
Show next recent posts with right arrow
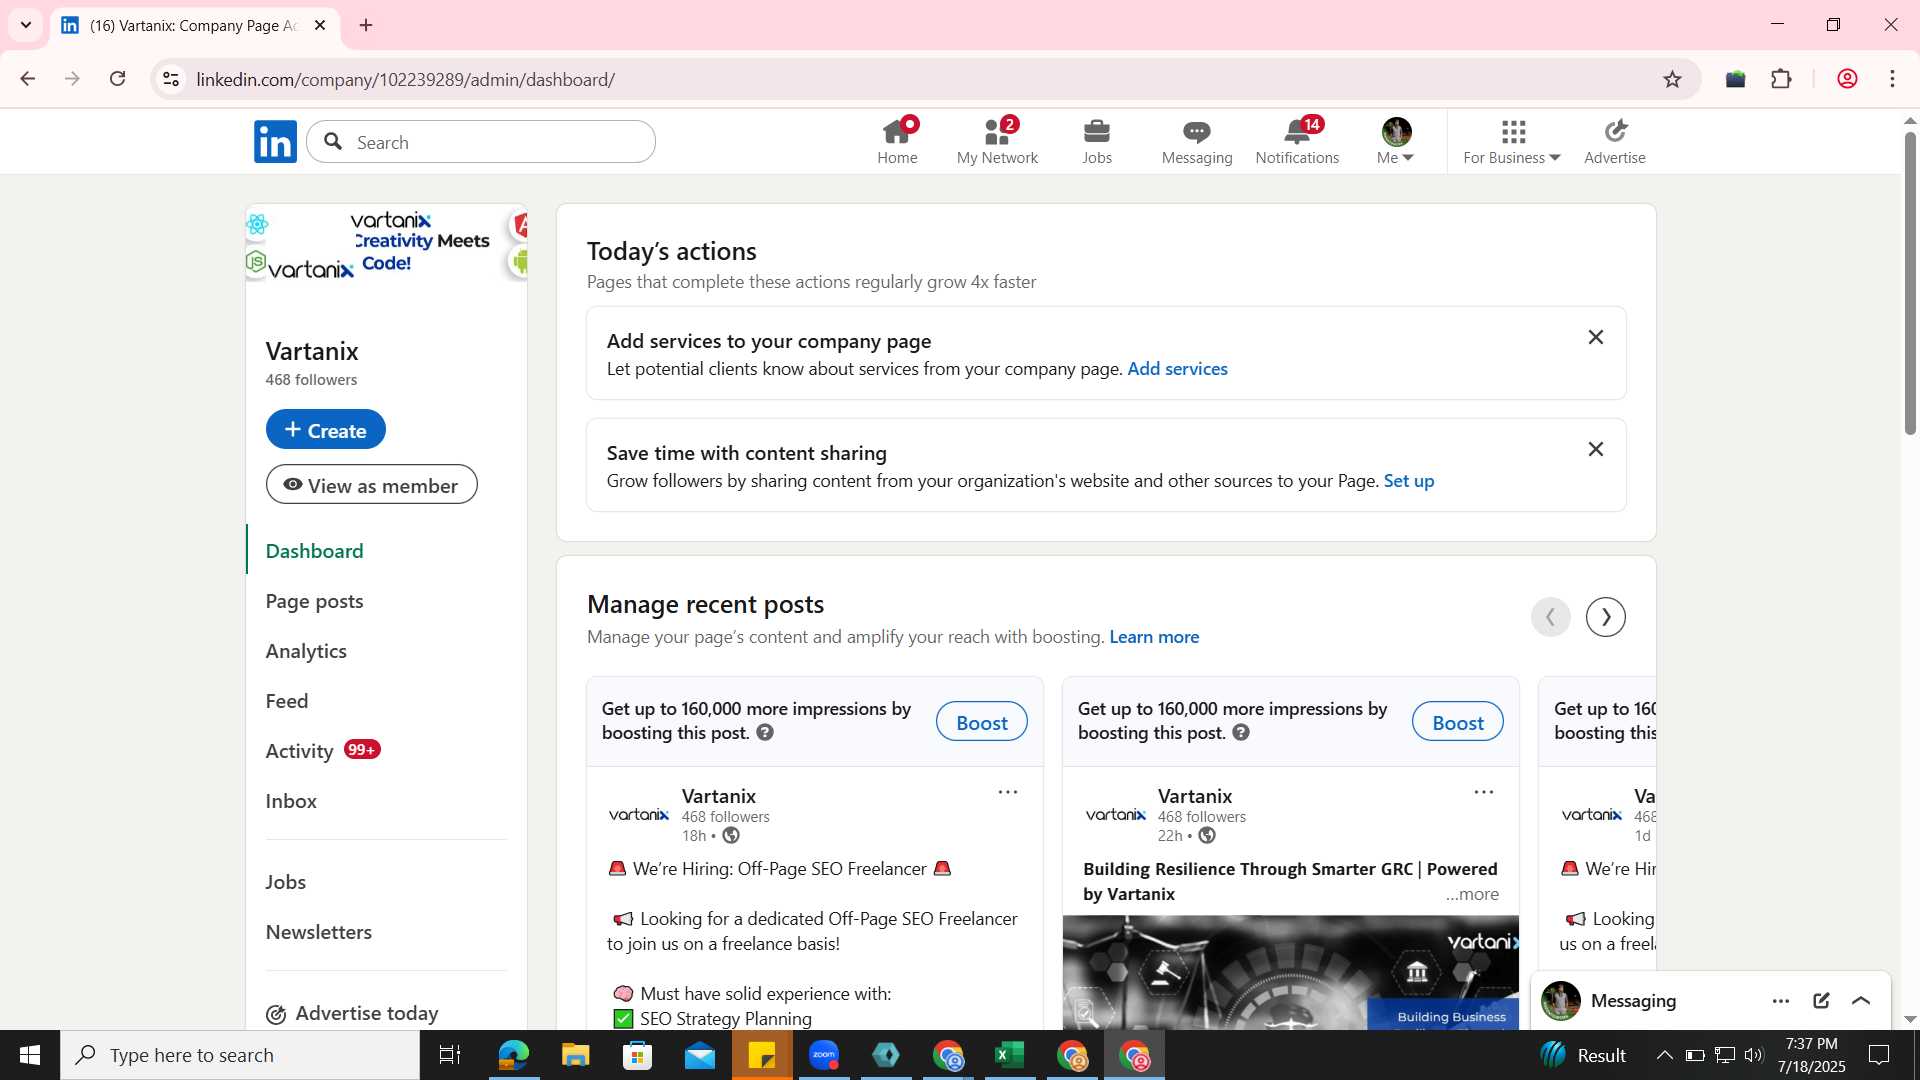click(1606, 617)
